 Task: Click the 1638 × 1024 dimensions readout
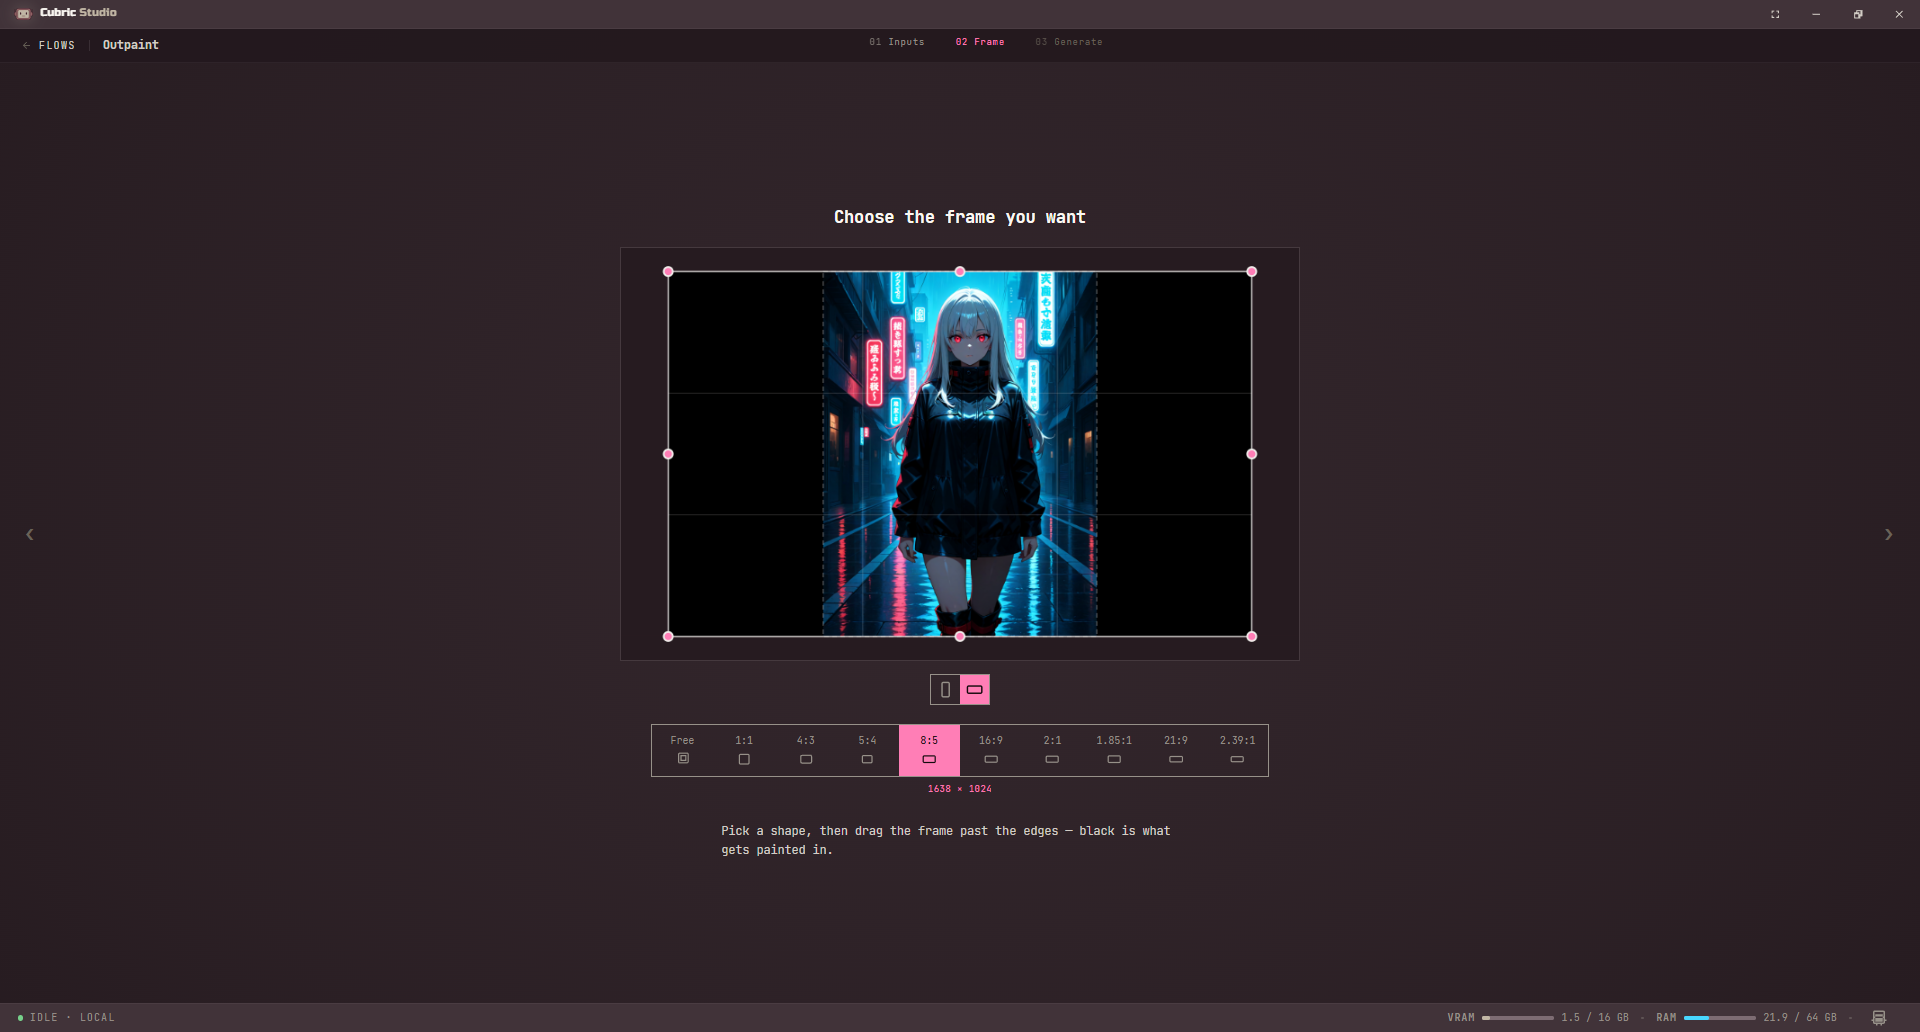point(960,789)
